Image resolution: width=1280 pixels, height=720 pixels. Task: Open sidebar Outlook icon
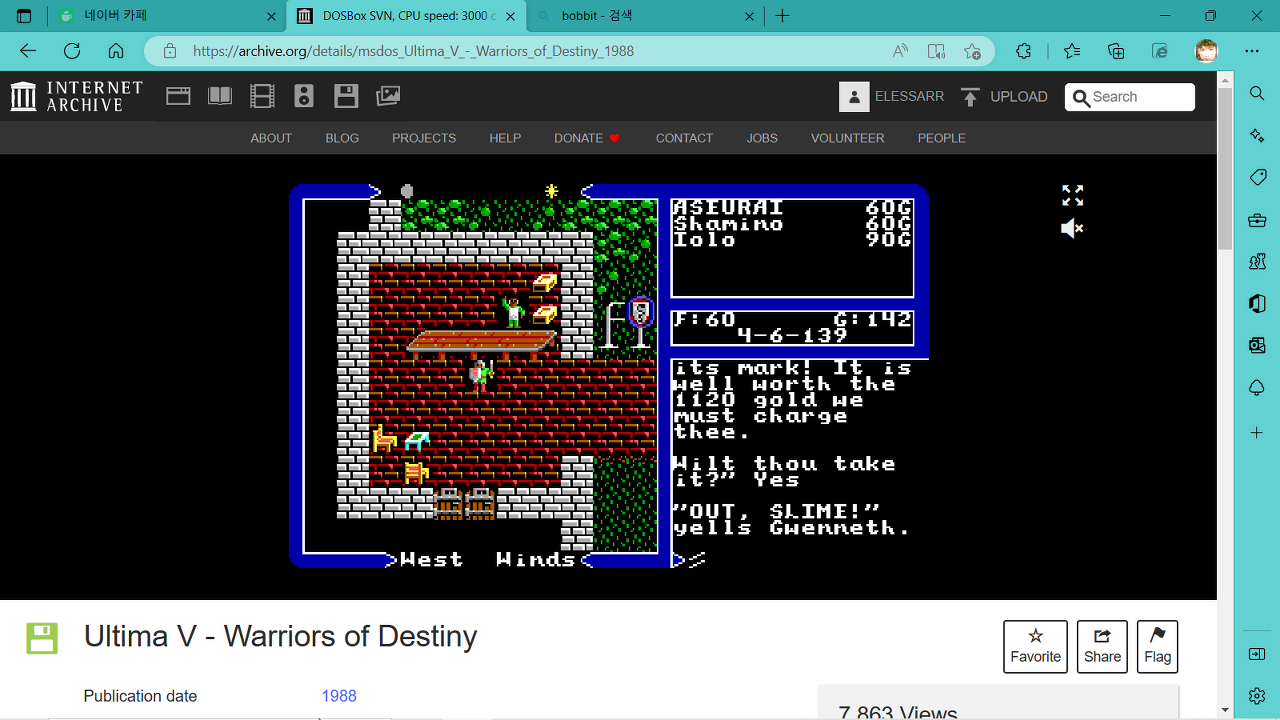(x=1257, y=346)
